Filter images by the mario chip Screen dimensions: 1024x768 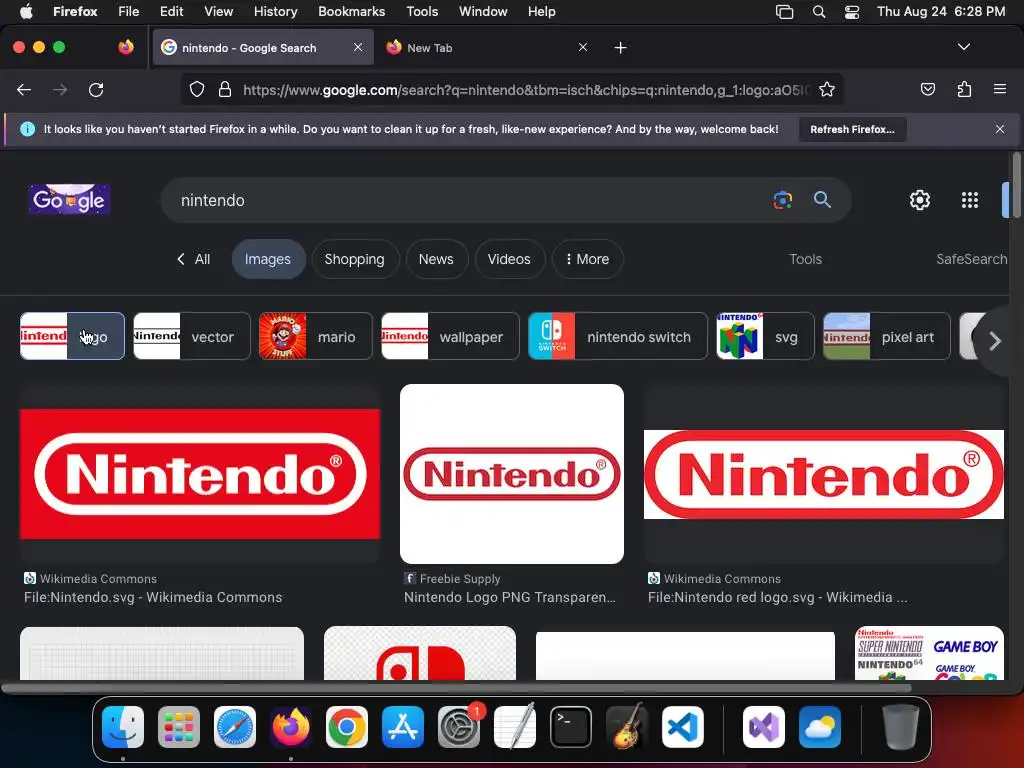pyautogui.click(x=315, y=336)
